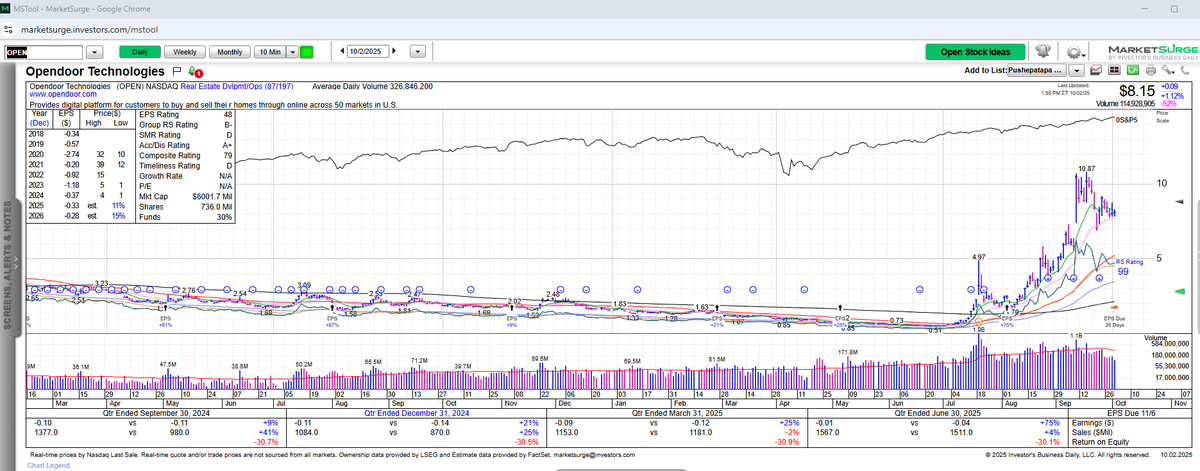1200x471 pixels.
Task: Click the Average Daily Volume 326,846,200 text
Action: tap(373, 86)
